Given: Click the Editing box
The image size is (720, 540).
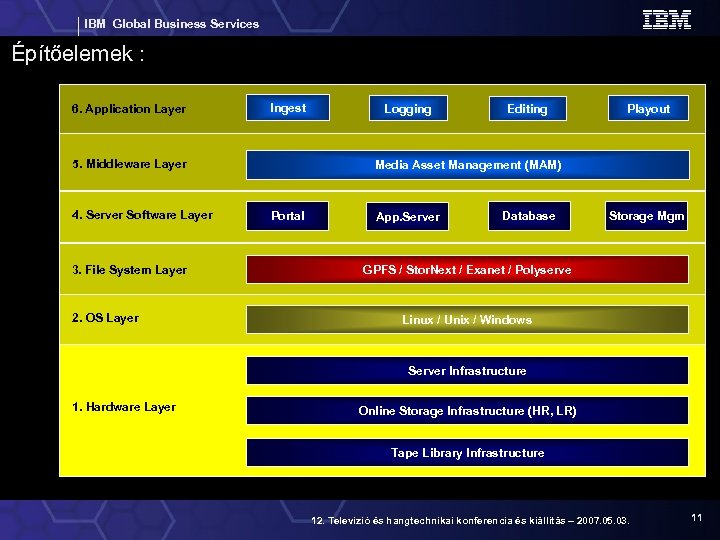Looking at the screenshot, I should coord(528,108).
